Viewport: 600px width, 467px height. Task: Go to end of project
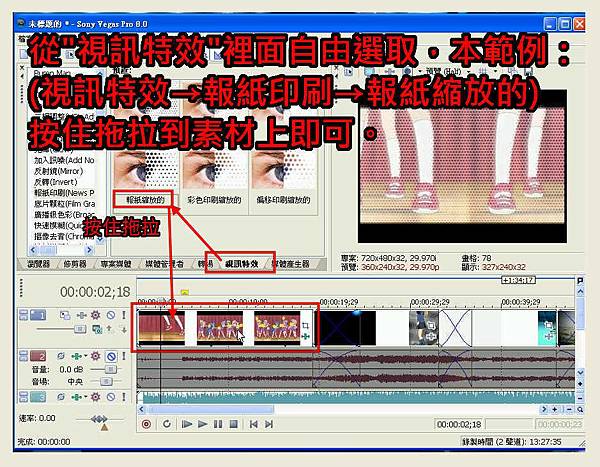(x=269, y=424)
